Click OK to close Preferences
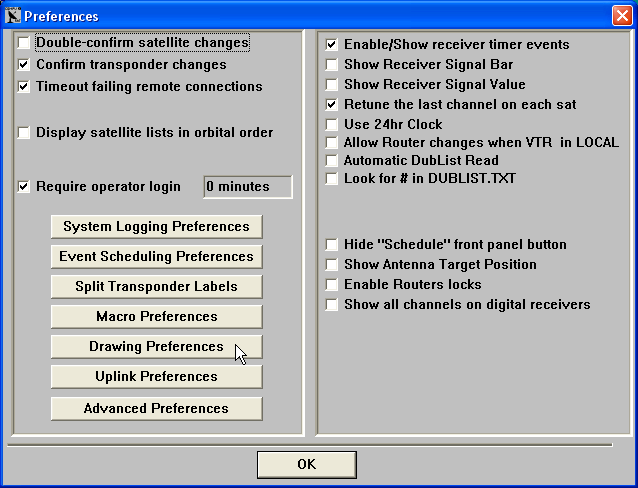 point(307,464)
